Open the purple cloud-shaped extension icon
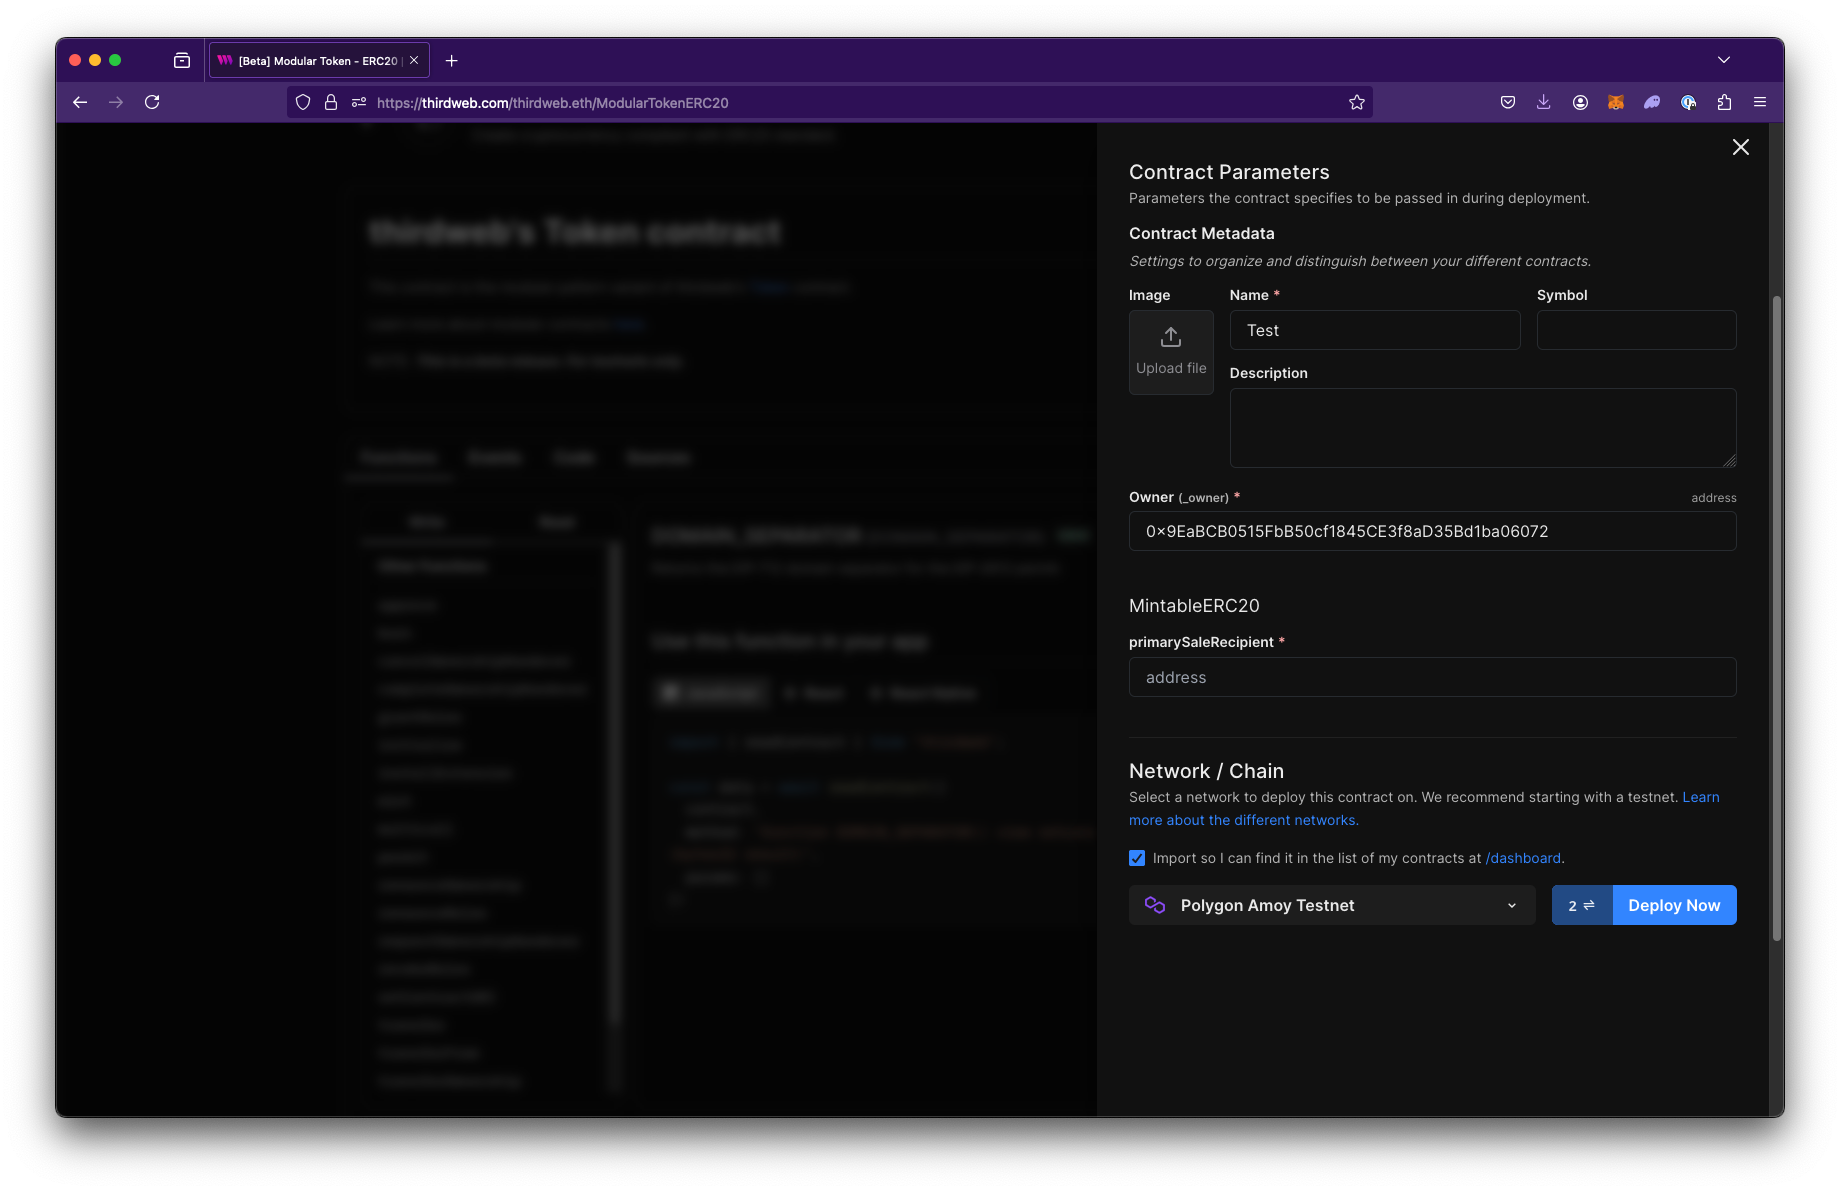This screenshot has width=1840, height=1191. 1652,102
